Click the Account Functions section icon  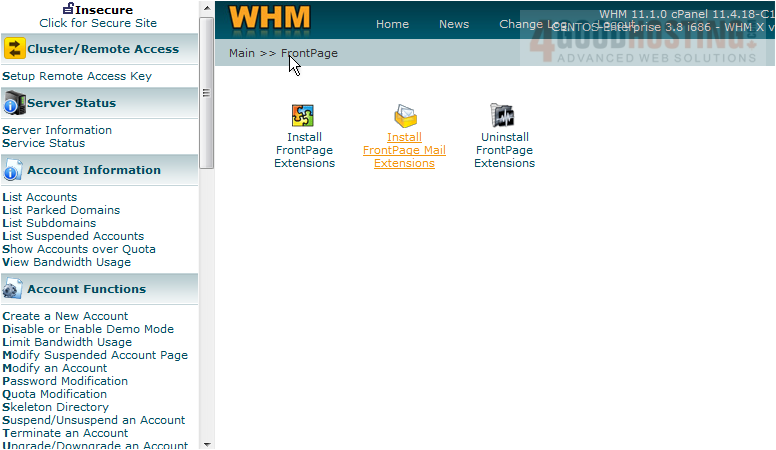point(14,289)
